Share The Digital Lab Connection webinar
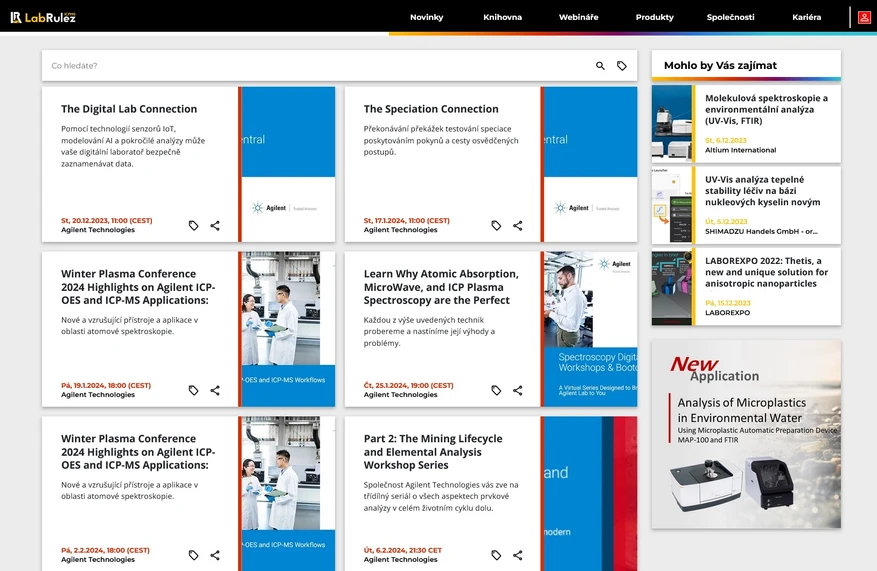 point(215,225)
